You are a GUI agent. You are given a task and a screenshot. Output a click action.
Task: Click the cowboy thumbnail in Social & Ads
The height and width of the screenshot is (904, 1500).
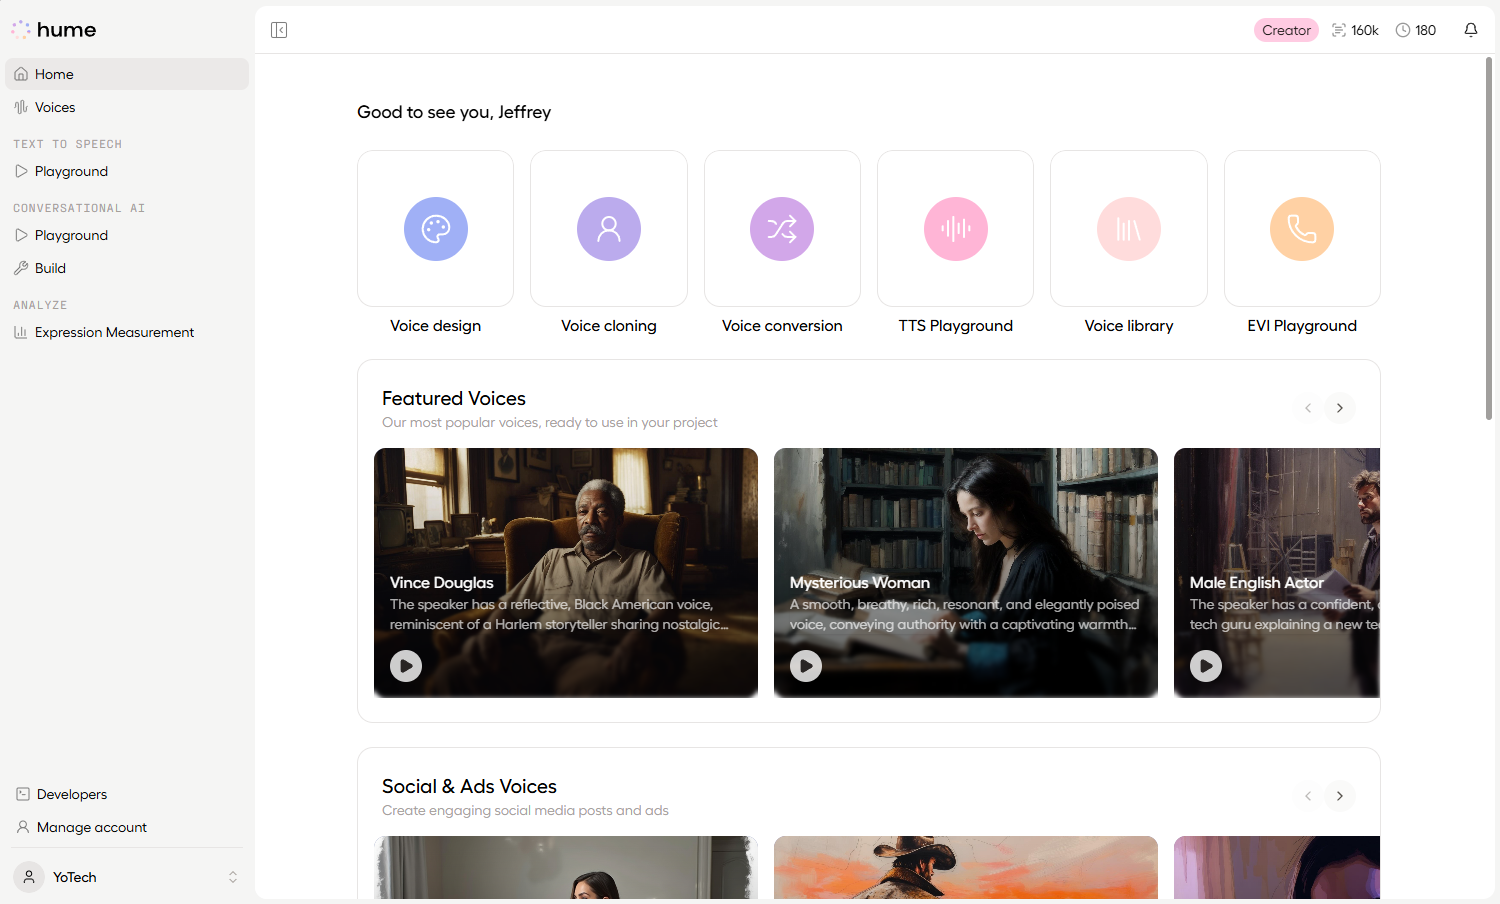pyautogui.click(x=966, y=867)
